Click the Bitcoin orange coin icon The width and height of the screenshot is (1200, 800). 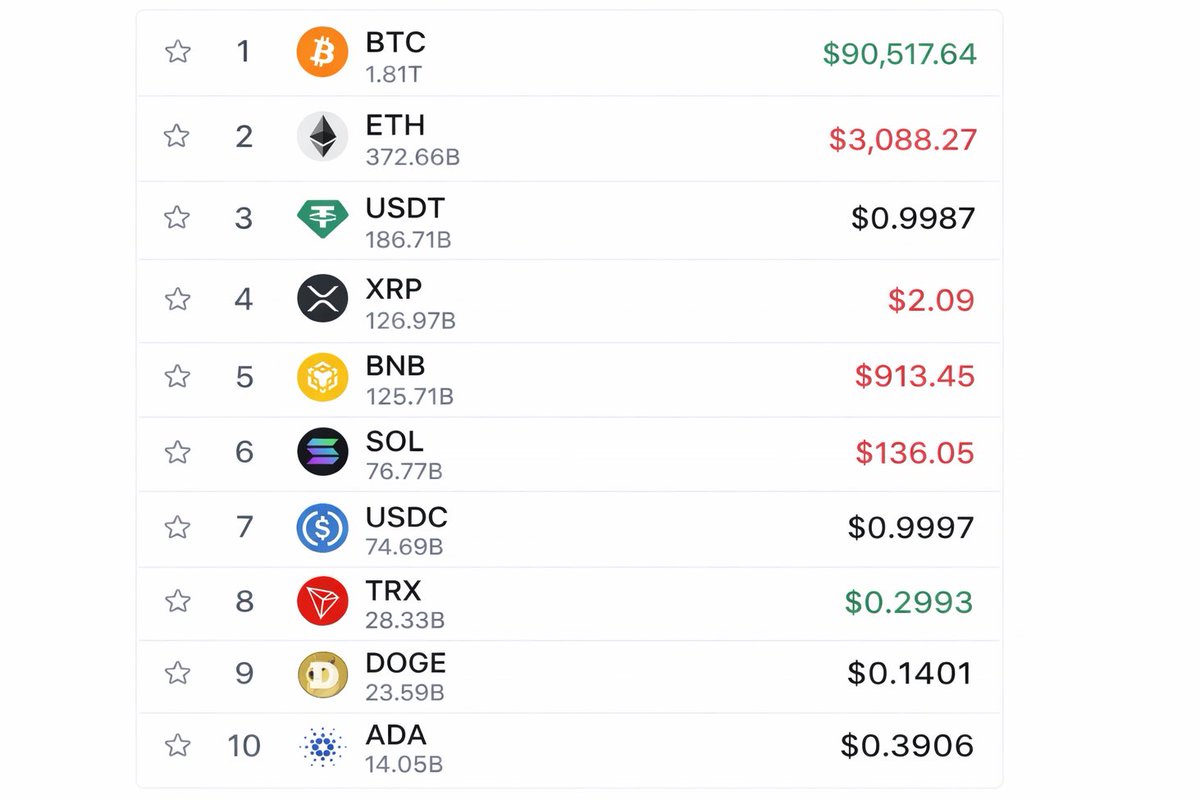click(x=322, y=52)
